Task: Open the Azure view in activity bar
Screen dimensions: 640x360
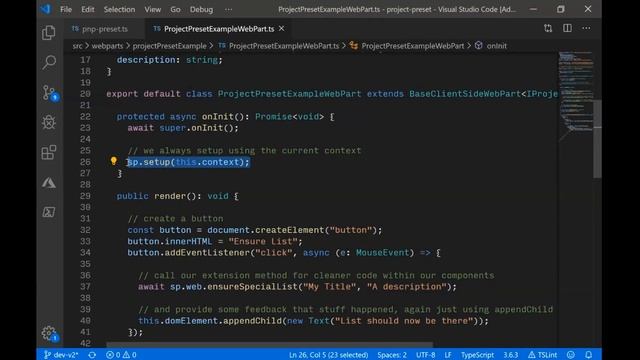Action: pos(49,182)
